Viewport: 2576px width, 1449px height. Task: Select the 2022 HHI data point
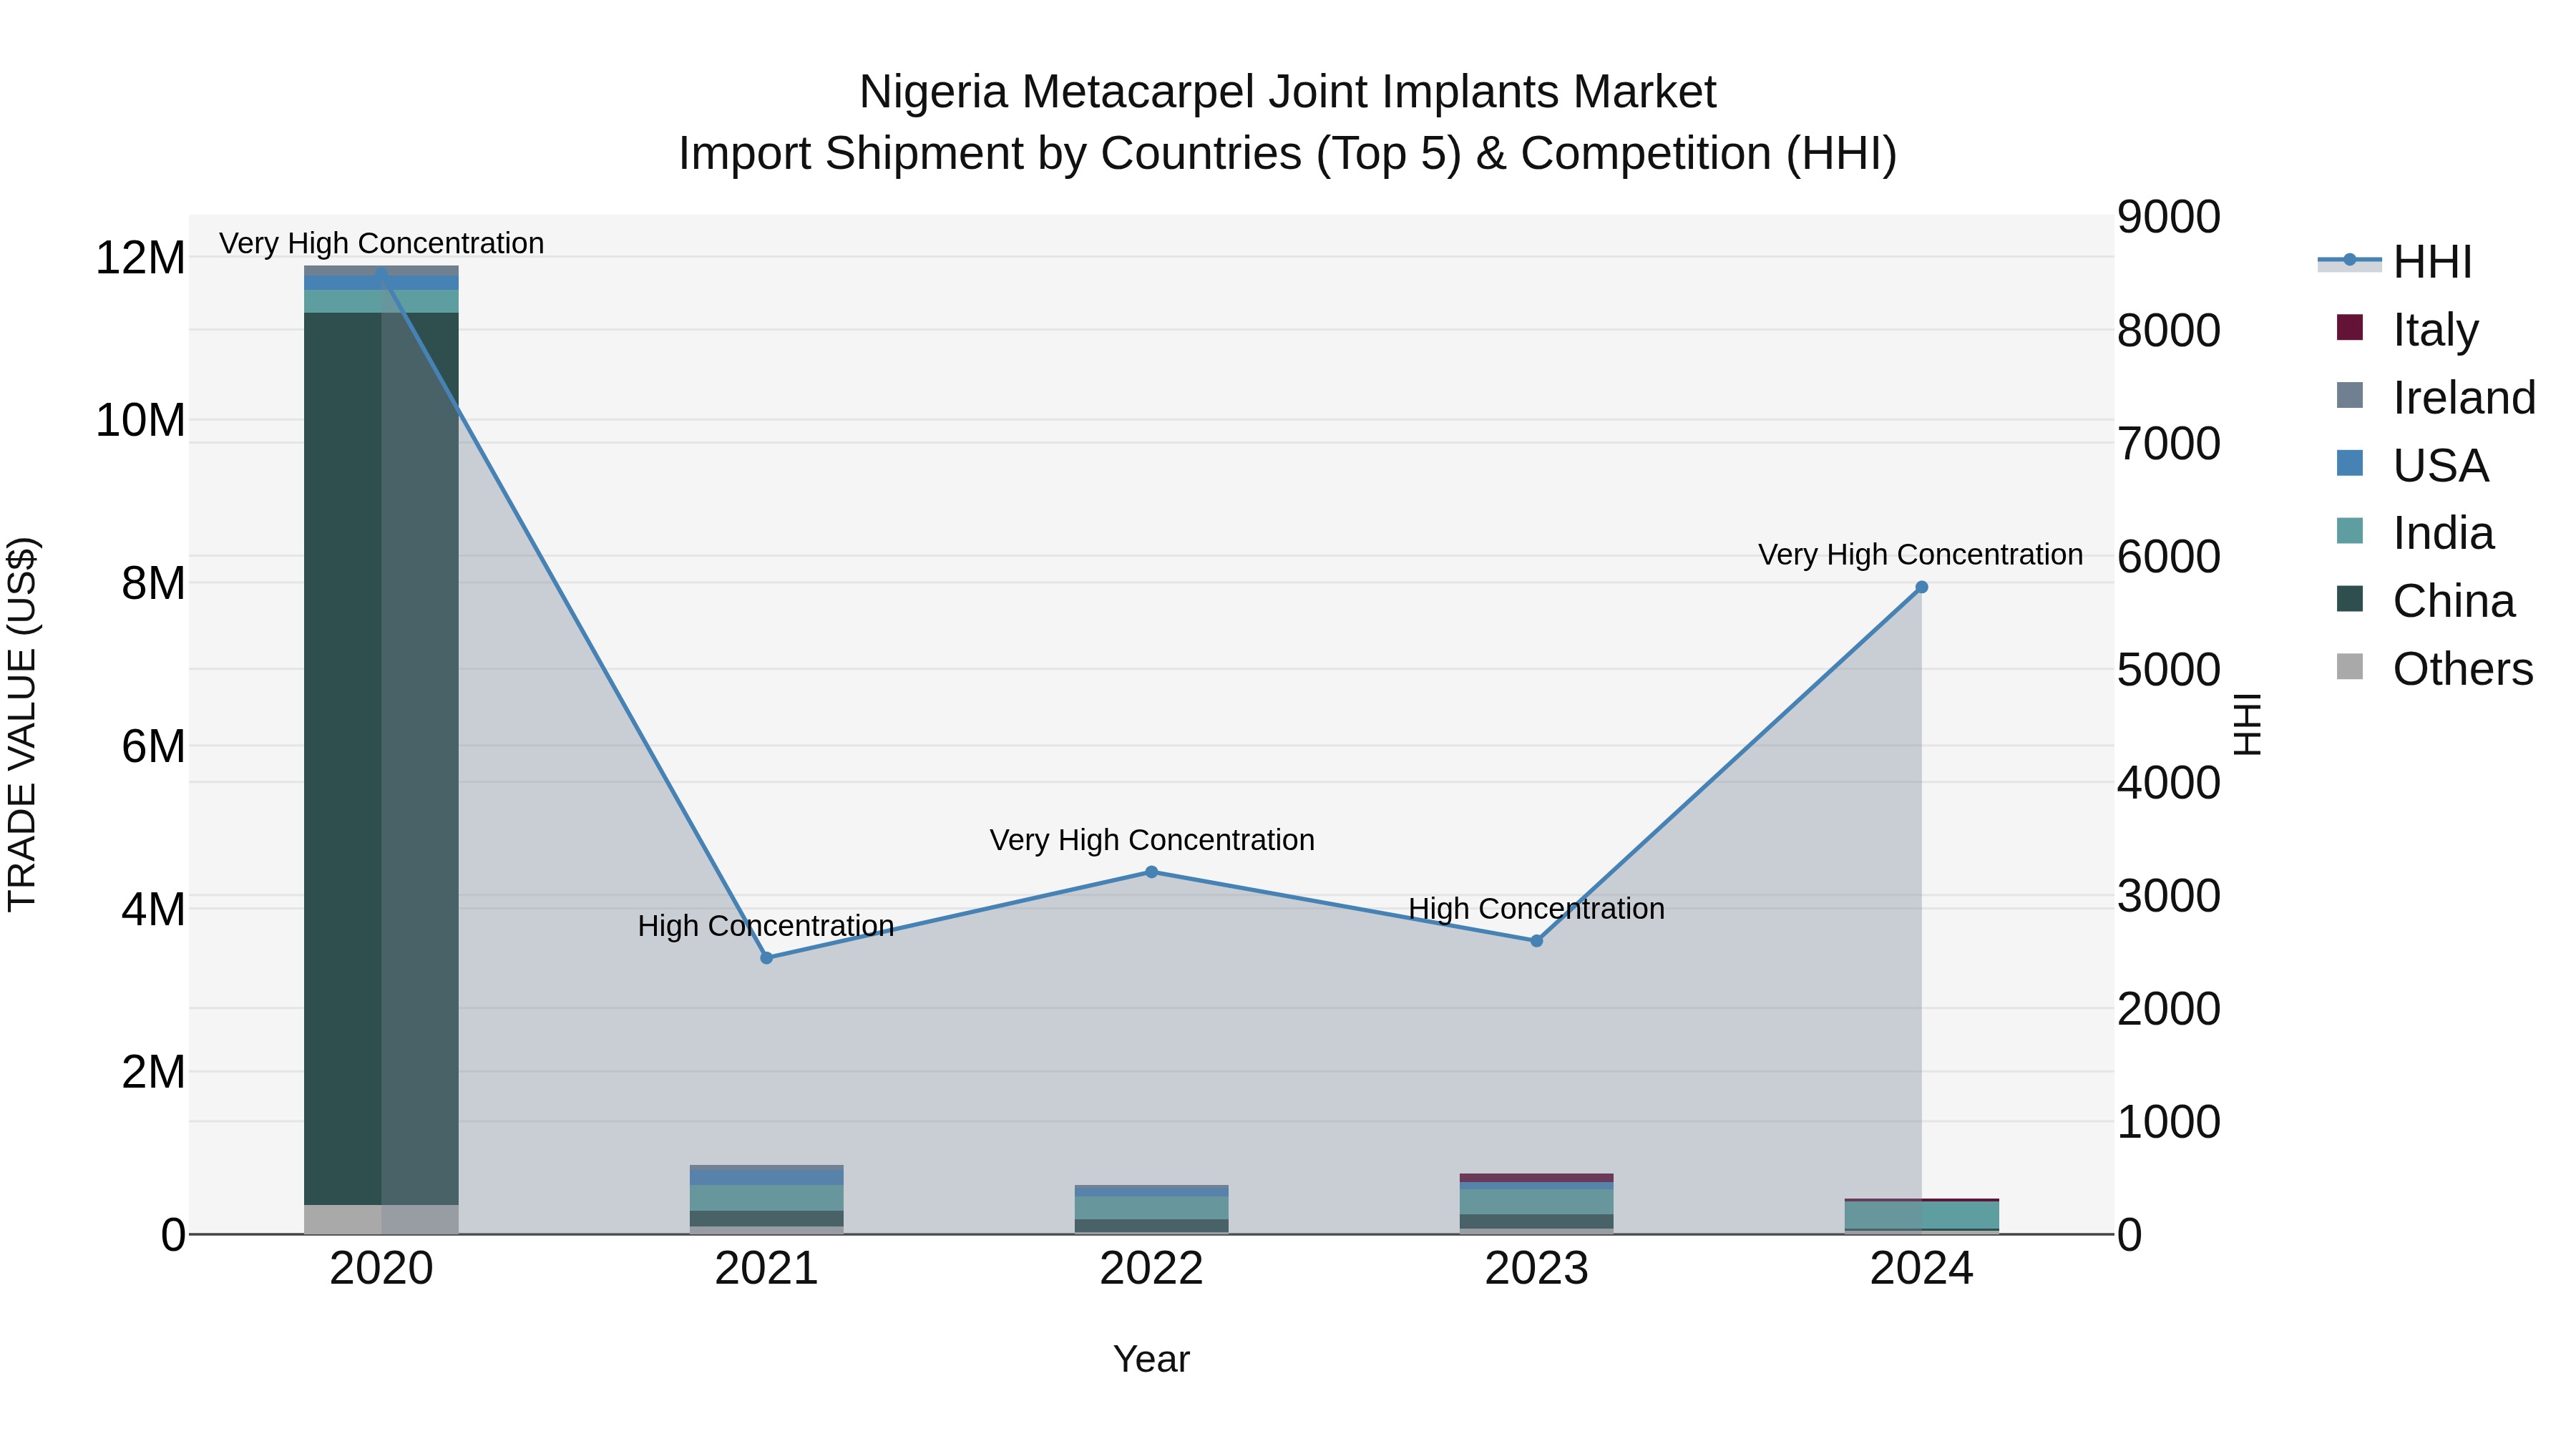[x=1151, y=872]
